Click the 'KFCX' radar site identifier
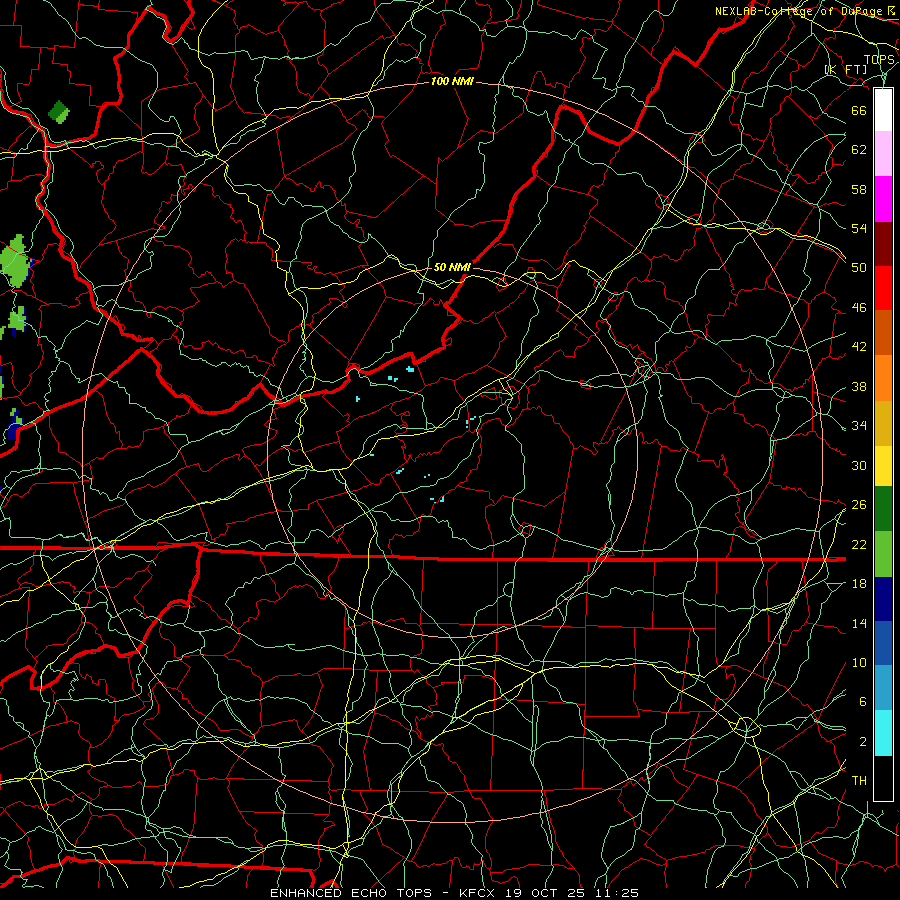This screenshot has width=900, height=900. (479, 893)
